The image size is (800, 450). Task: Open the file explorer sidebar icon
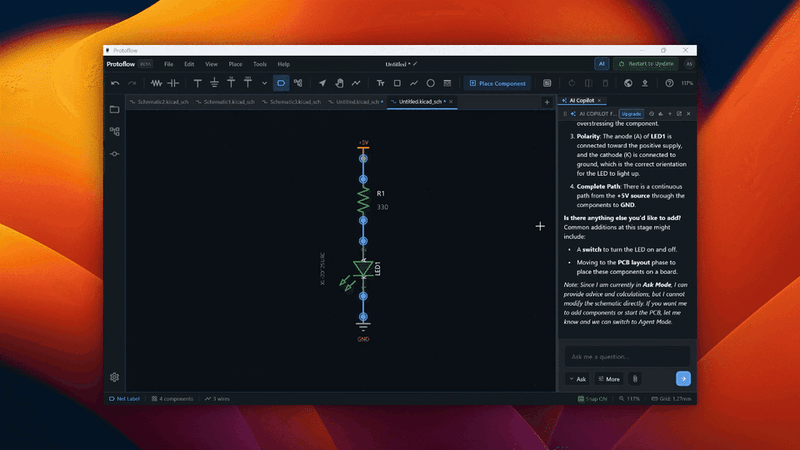point(114,109)
